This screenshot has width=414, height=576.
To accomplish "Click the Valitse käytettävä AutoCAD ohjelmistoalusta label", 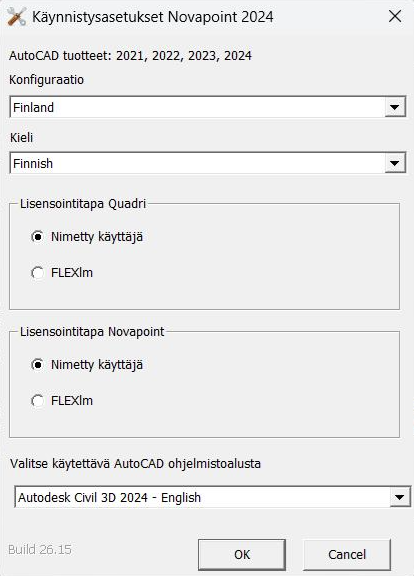I will click(x=135, y=464).
